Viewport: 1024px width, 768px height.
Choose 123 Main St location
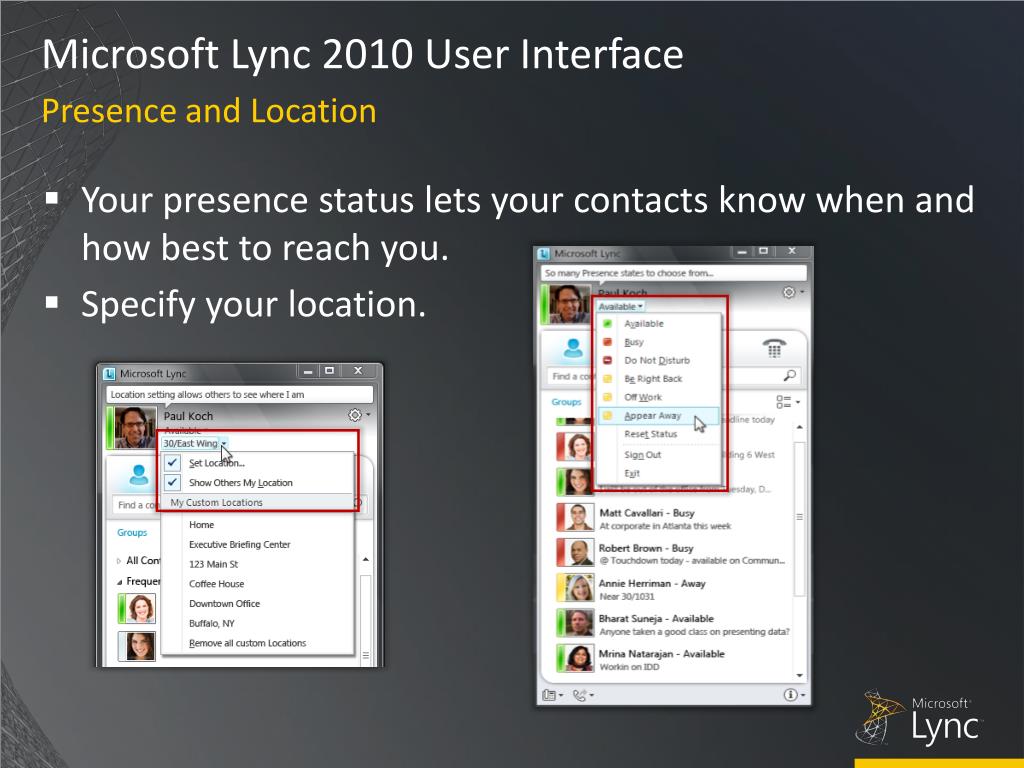[x=257, y=564]
